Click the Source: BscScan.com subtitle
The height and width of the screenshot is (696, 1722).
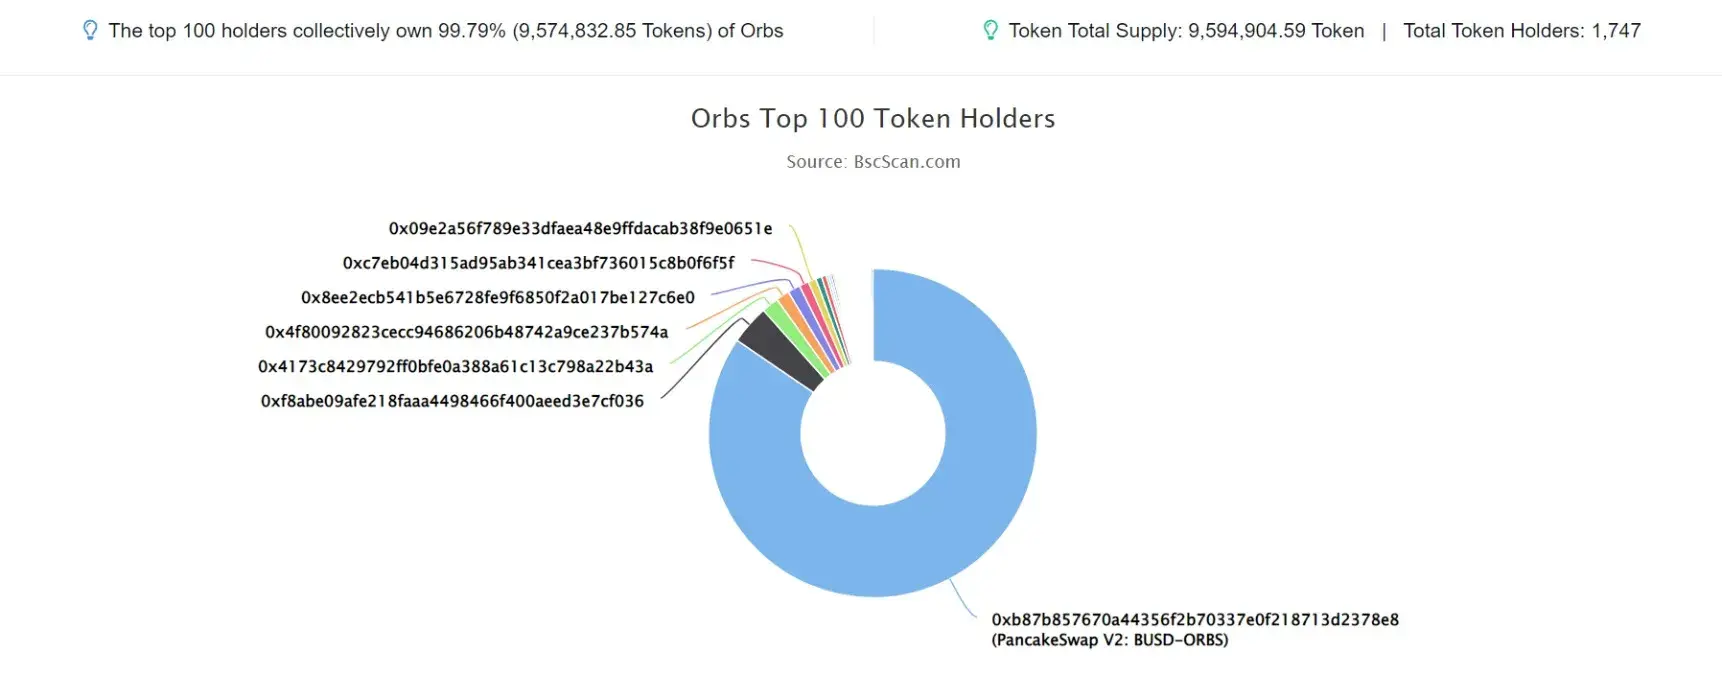click(x=873, y=162)
